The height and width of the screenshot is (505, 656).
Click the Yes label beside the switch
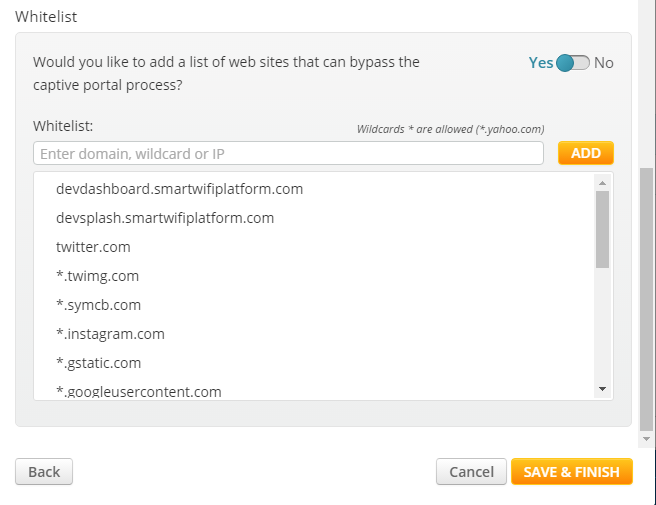[x=541, y=63]
